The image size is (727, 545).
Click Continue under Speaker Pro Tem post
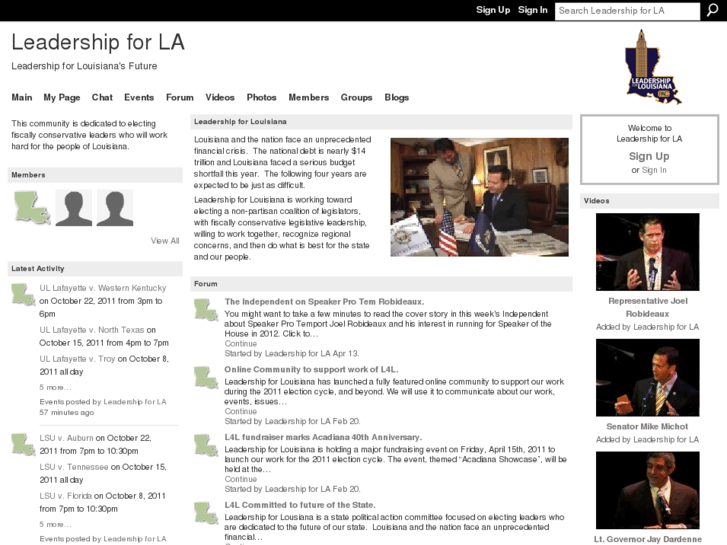[241, 344]
